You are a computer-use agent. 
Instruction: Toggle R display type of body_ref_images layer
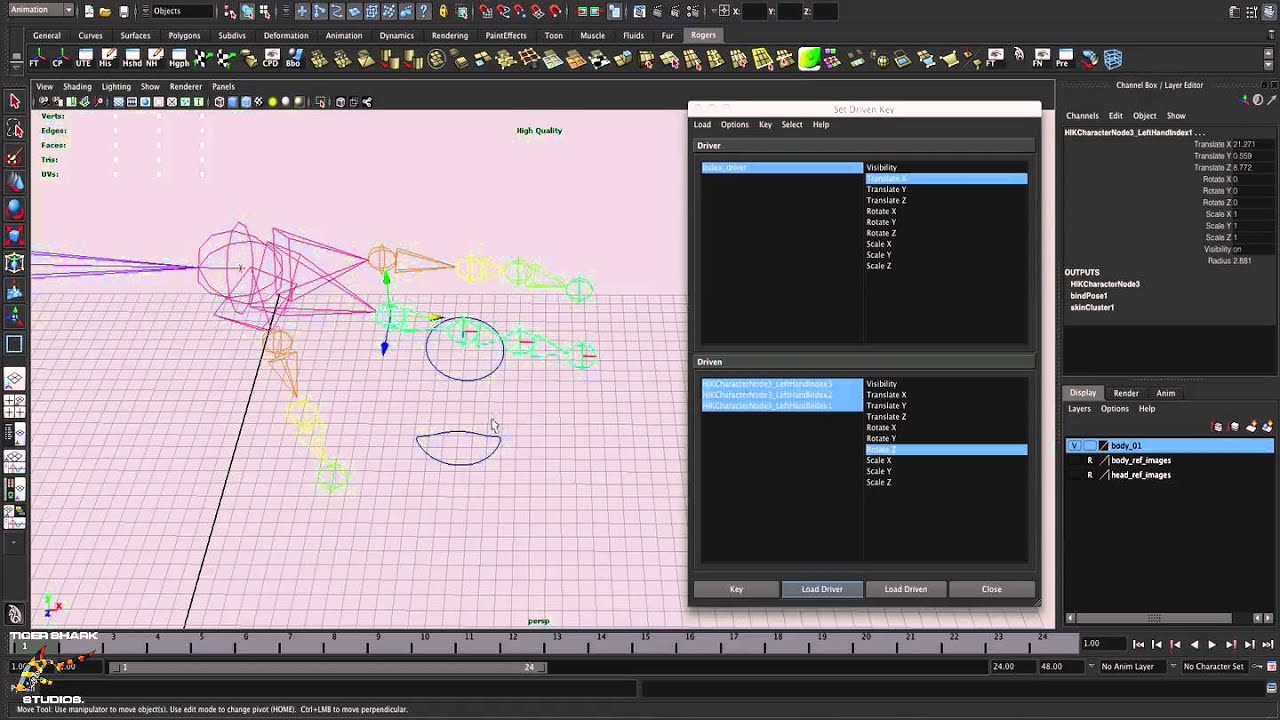click(x=1090, y=460)
